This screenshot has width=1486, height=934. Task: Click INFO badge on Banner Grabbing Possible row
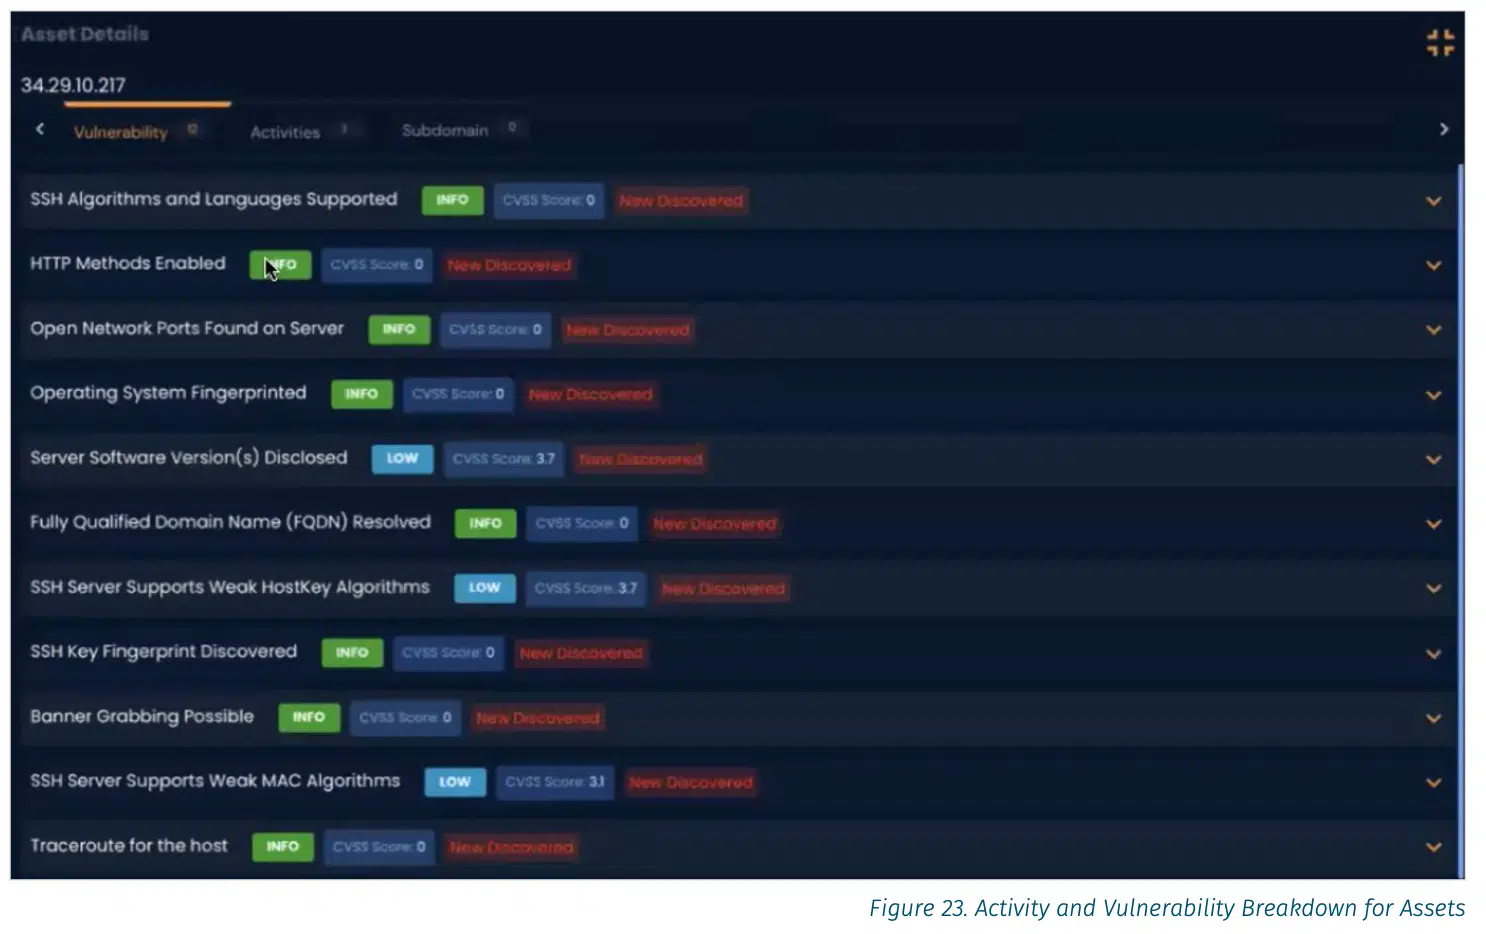(309, 717)
